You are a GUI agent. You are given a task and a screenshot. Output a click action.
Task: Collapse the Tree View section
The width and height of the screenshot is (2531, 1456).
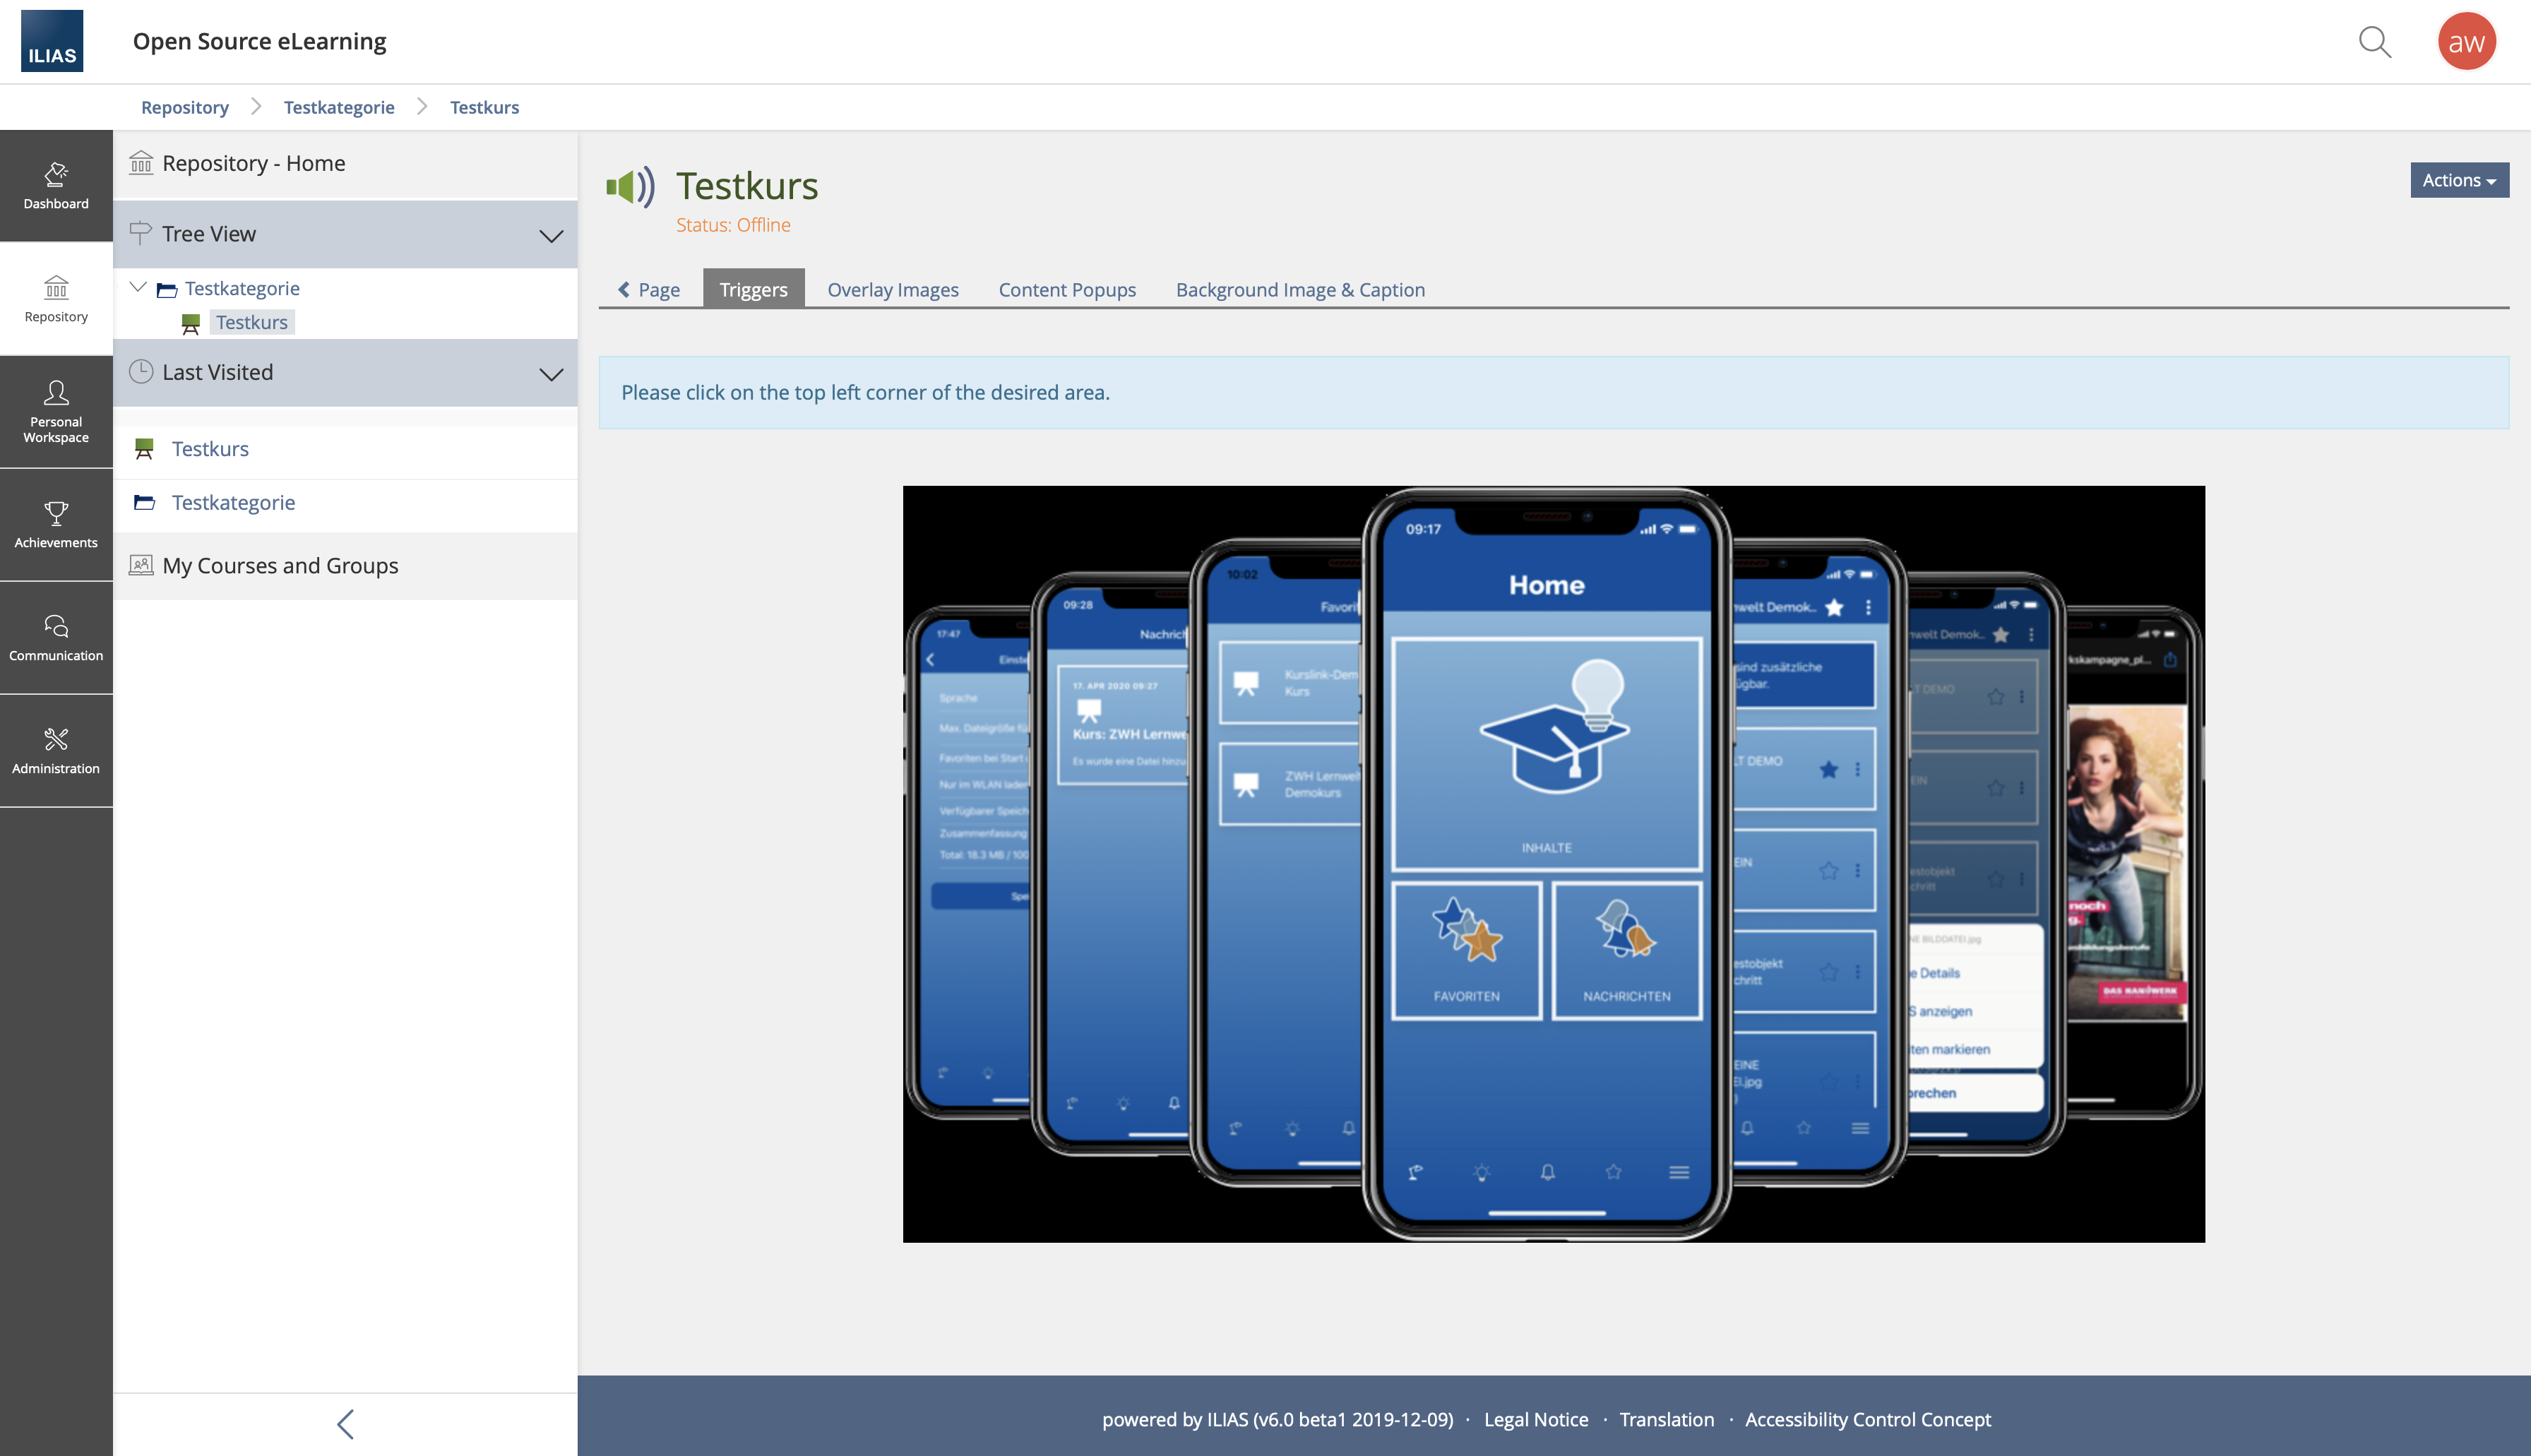coord(550,235)
